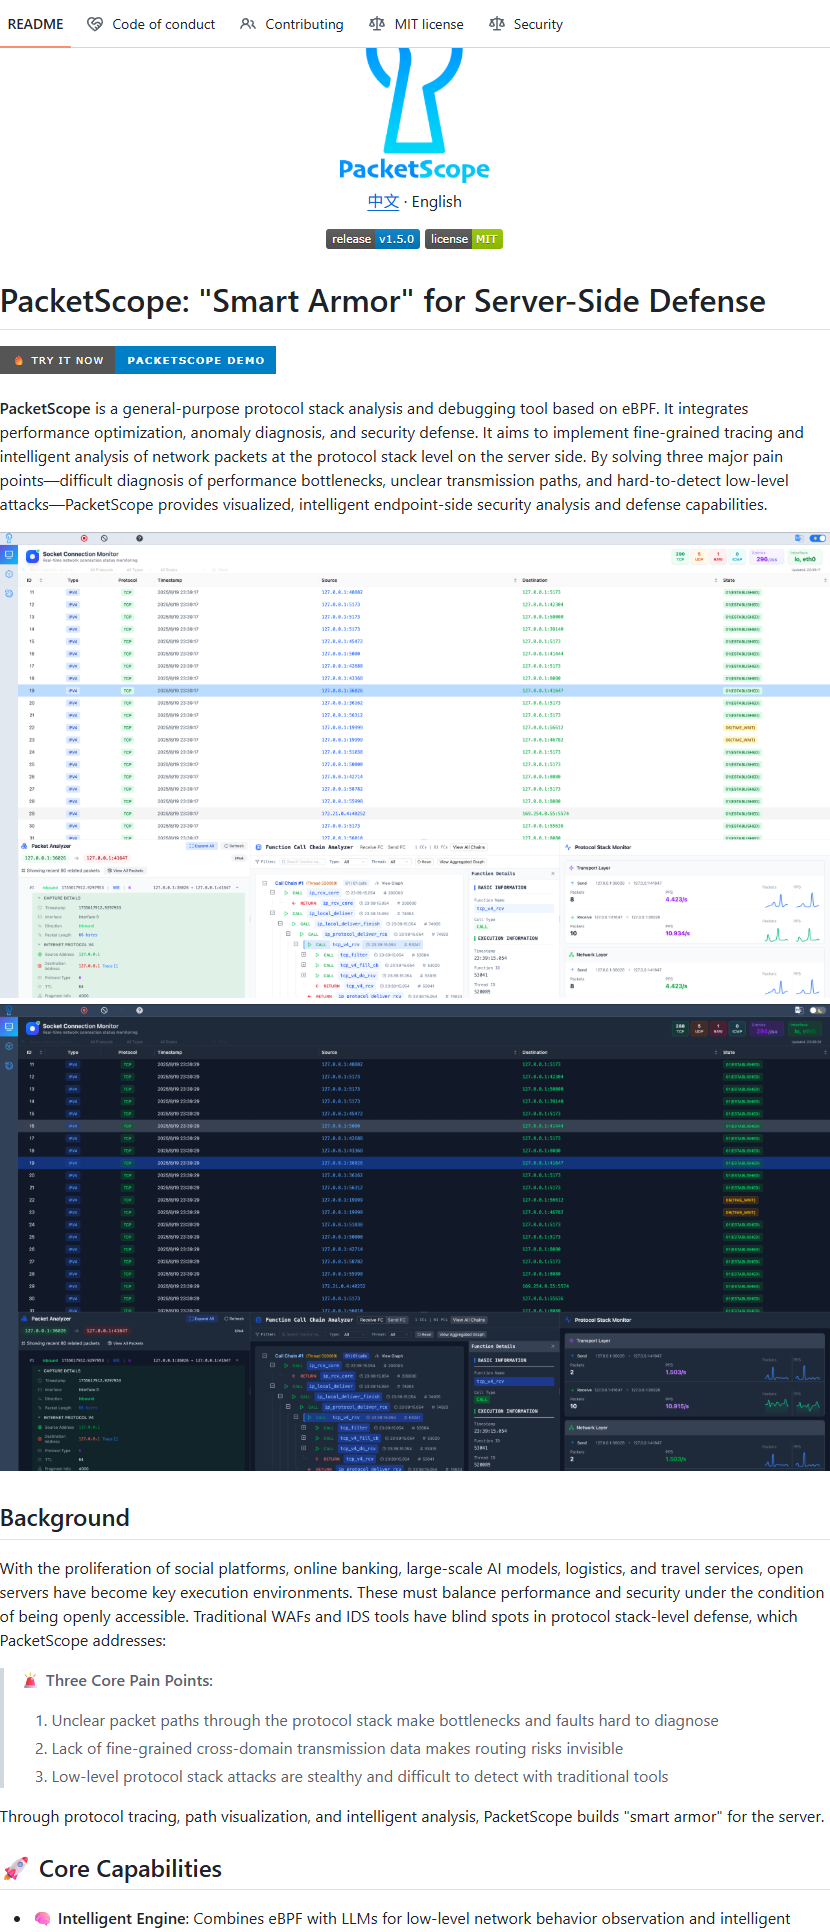Click the "Smart Armor" main title heading
The image size is (830, 1932).
(x=383, y=301)
